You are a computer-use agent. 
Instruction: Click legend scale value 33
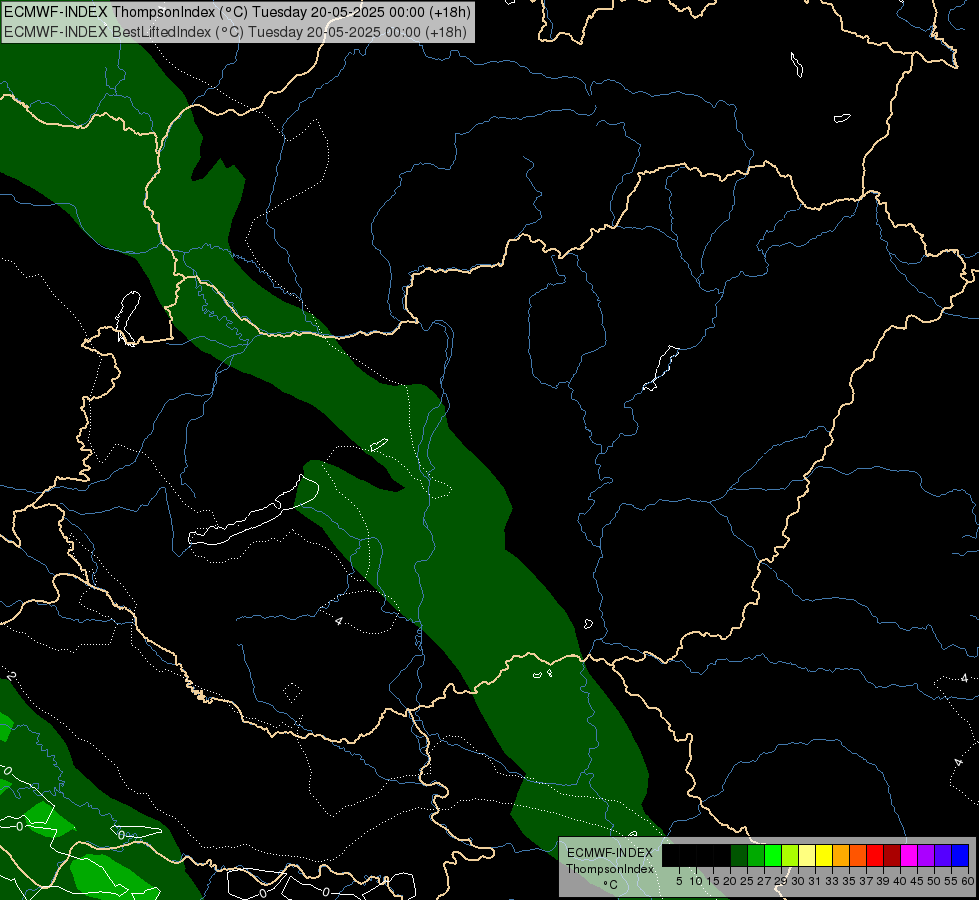click(x=832, y=881)
